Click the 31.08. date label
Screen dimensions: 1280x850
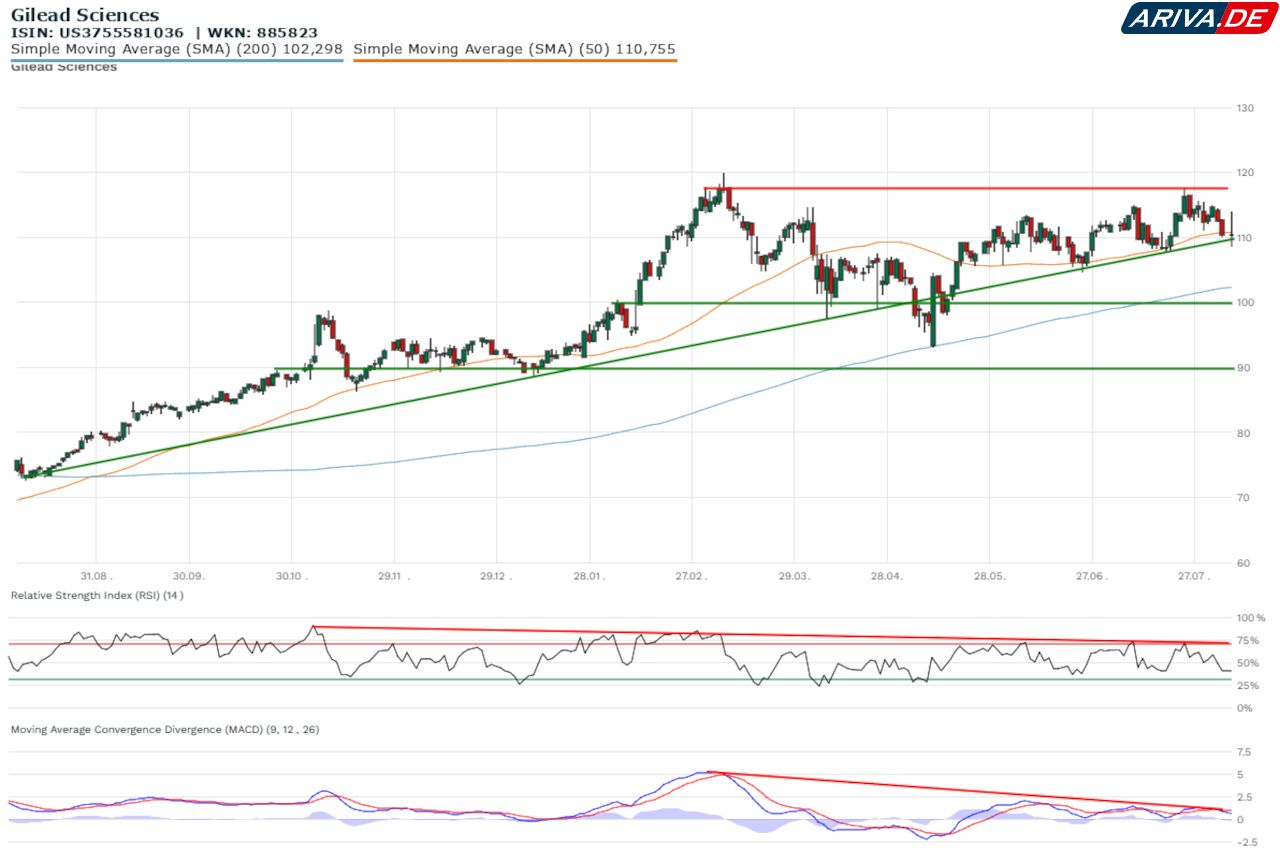pyautogui.click(x=96, y=576)
